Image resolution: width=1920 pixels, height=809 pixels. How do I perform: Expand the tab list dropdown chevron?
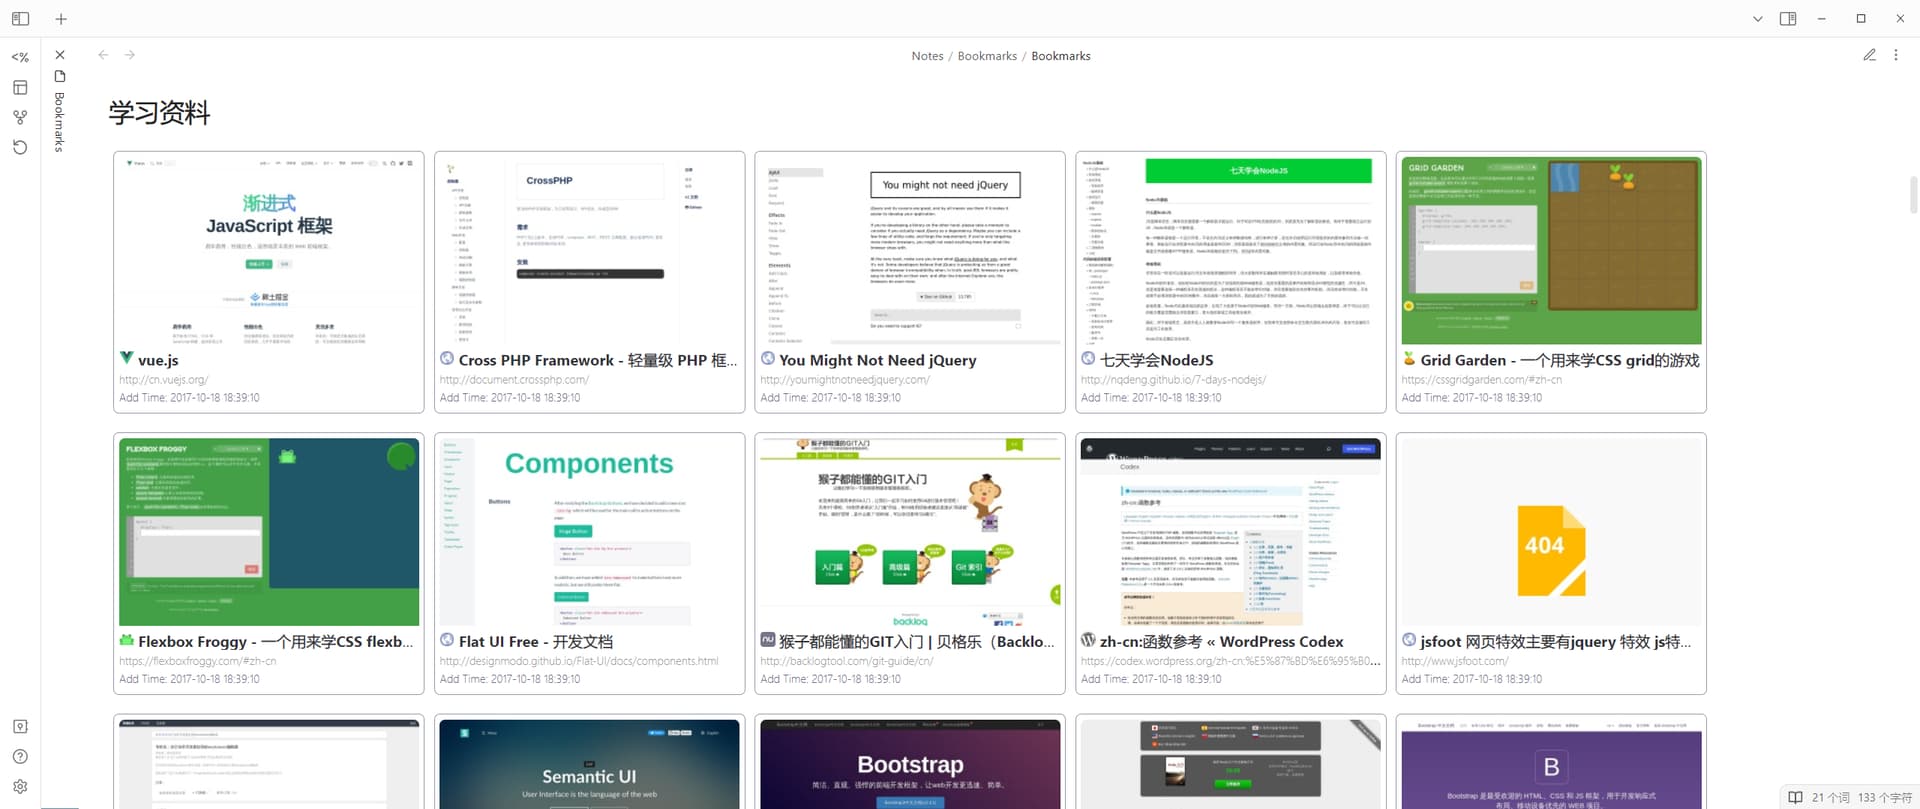coord(1757,19)
